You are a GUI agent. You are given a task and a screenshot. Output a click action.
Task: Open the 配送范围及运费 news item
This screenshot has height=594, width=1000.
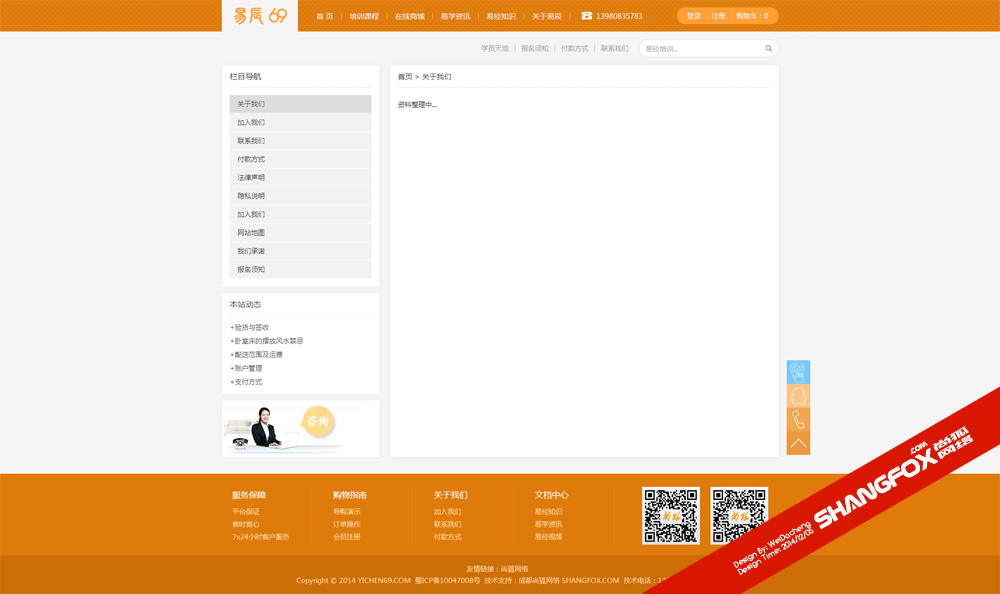256,355
